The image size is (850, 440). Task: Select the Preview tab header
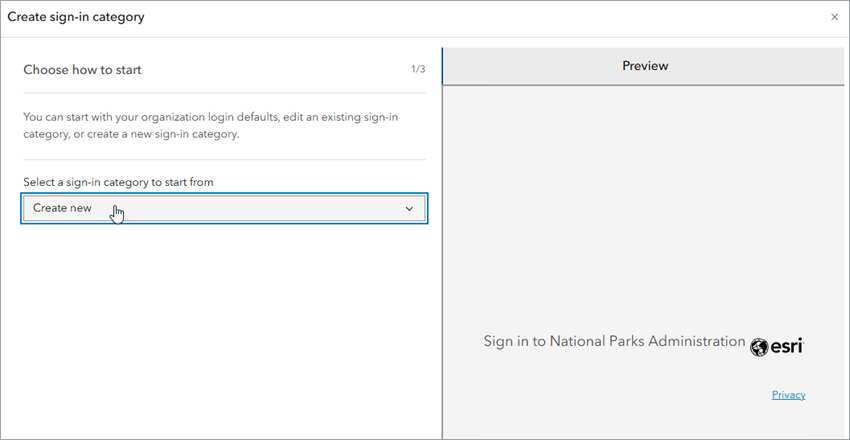click(645, 66)
